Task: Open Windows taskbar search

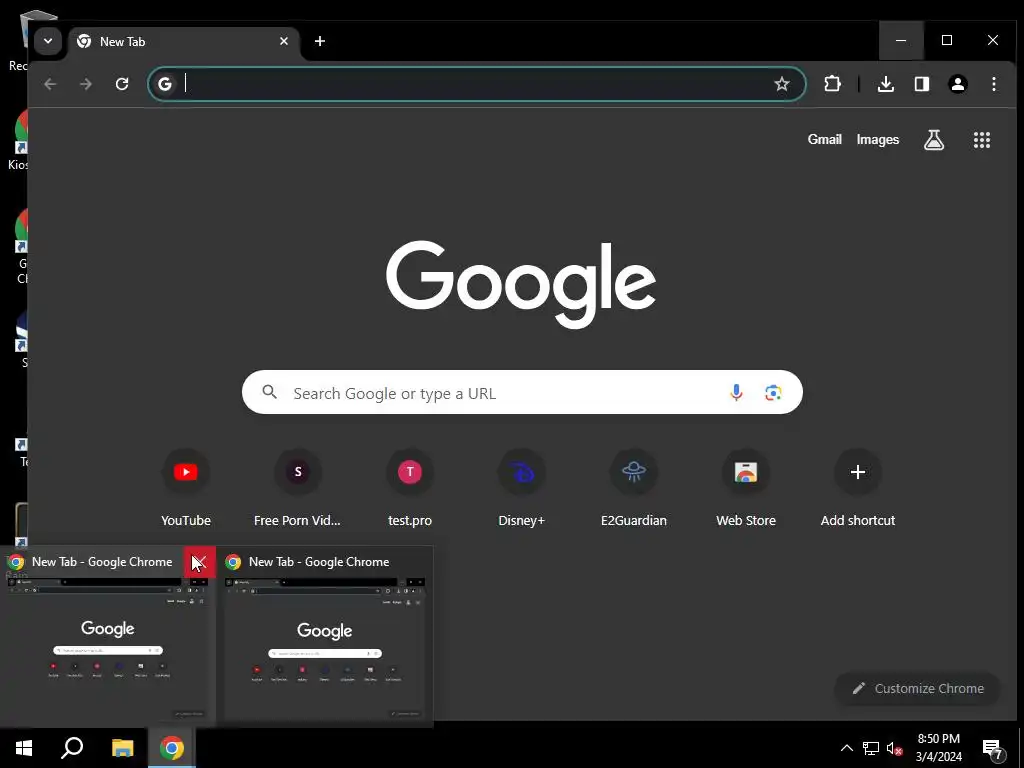Action: click(72, 748)
